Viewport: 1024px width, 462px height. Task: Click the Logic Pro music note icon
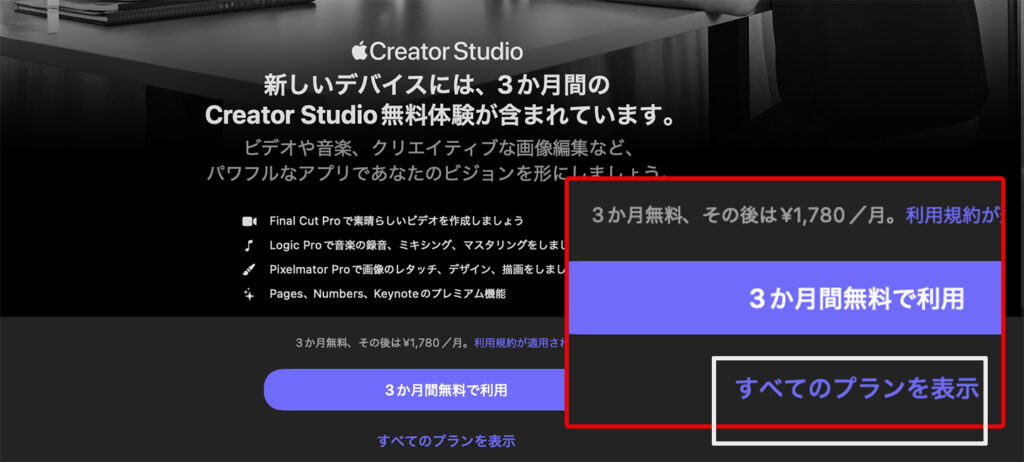click(249, 245)
